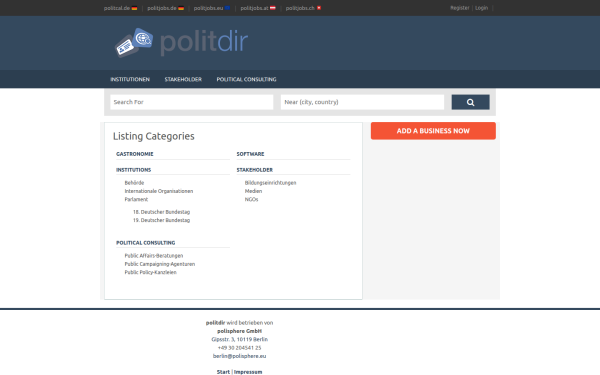
Task: Open Bildungseinrichtungen subcategory
Action: tap(271, 183)
